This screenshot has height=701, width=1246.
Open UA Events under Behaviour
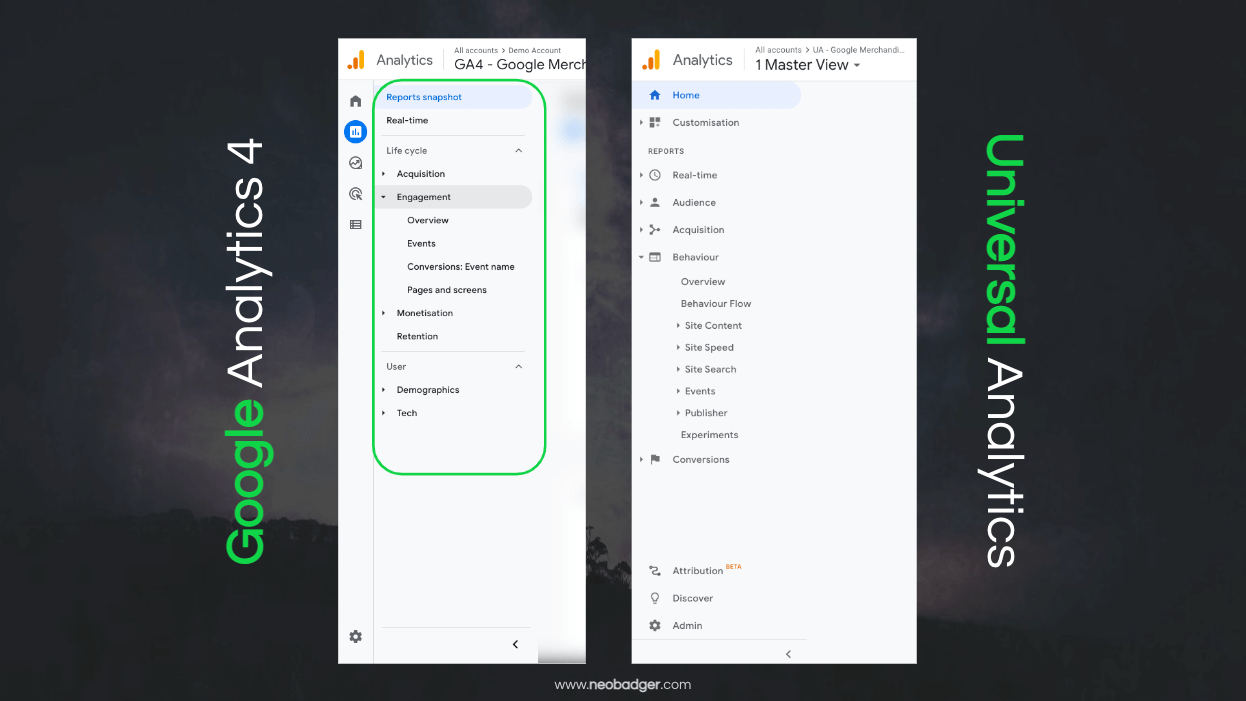point(700,391)
